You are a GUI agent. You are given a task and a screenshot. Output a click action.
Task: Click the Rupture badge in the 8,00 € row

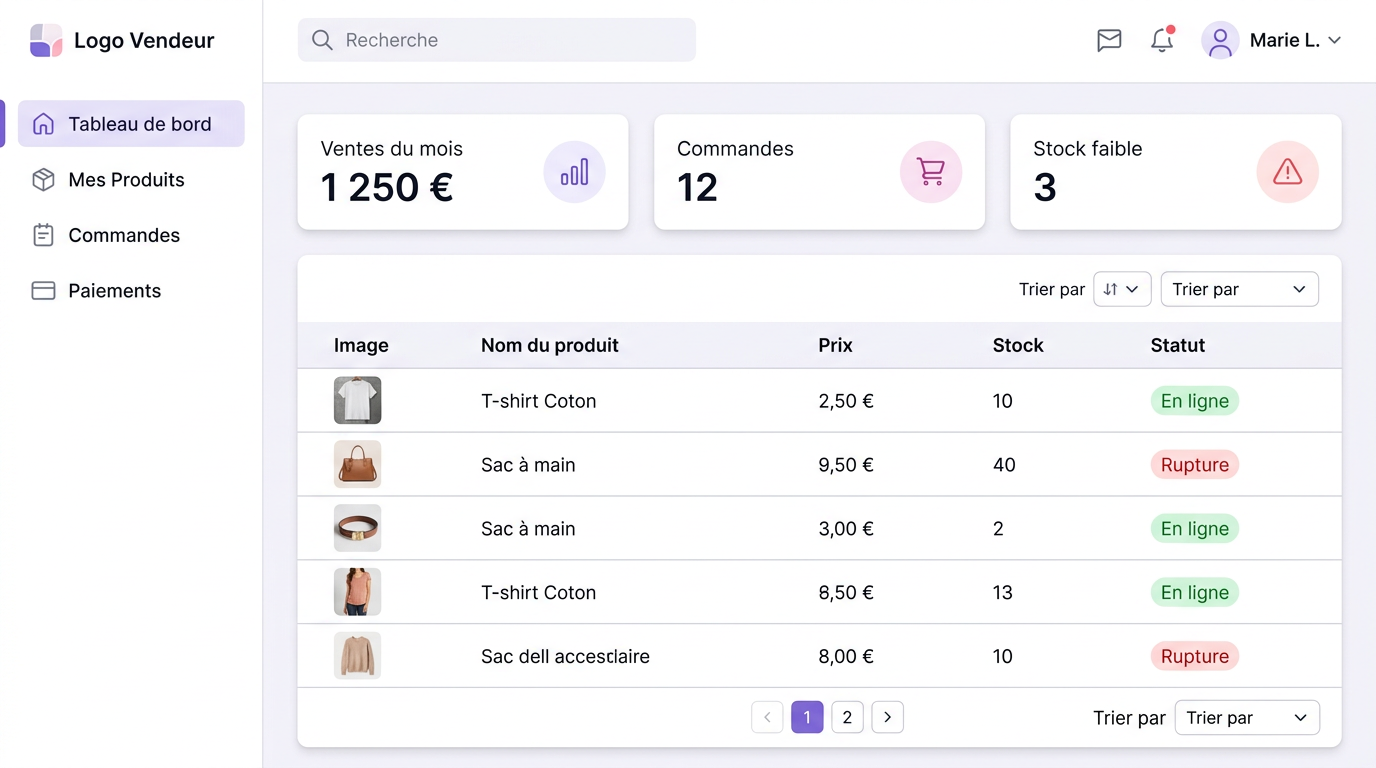tap(1195, 656)
